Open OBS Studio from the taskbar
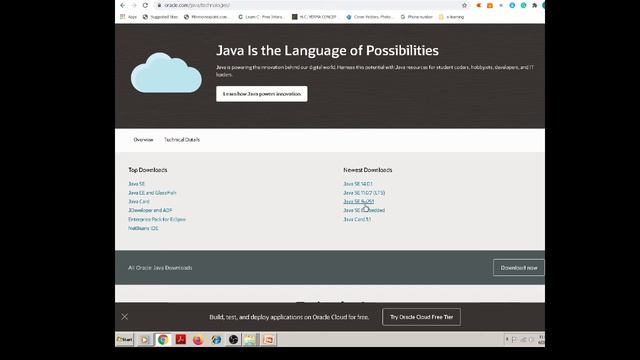 (233, 340)
